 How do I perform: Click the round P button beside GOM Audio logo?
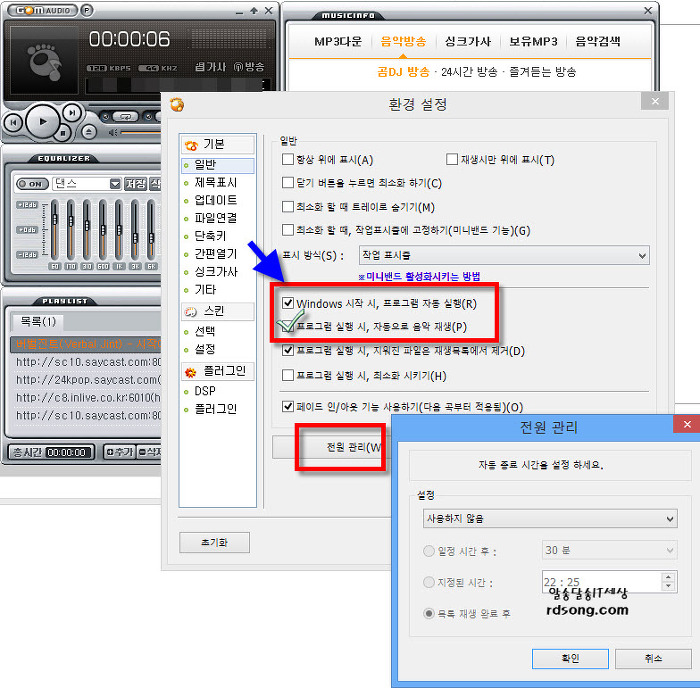[86, 10]
